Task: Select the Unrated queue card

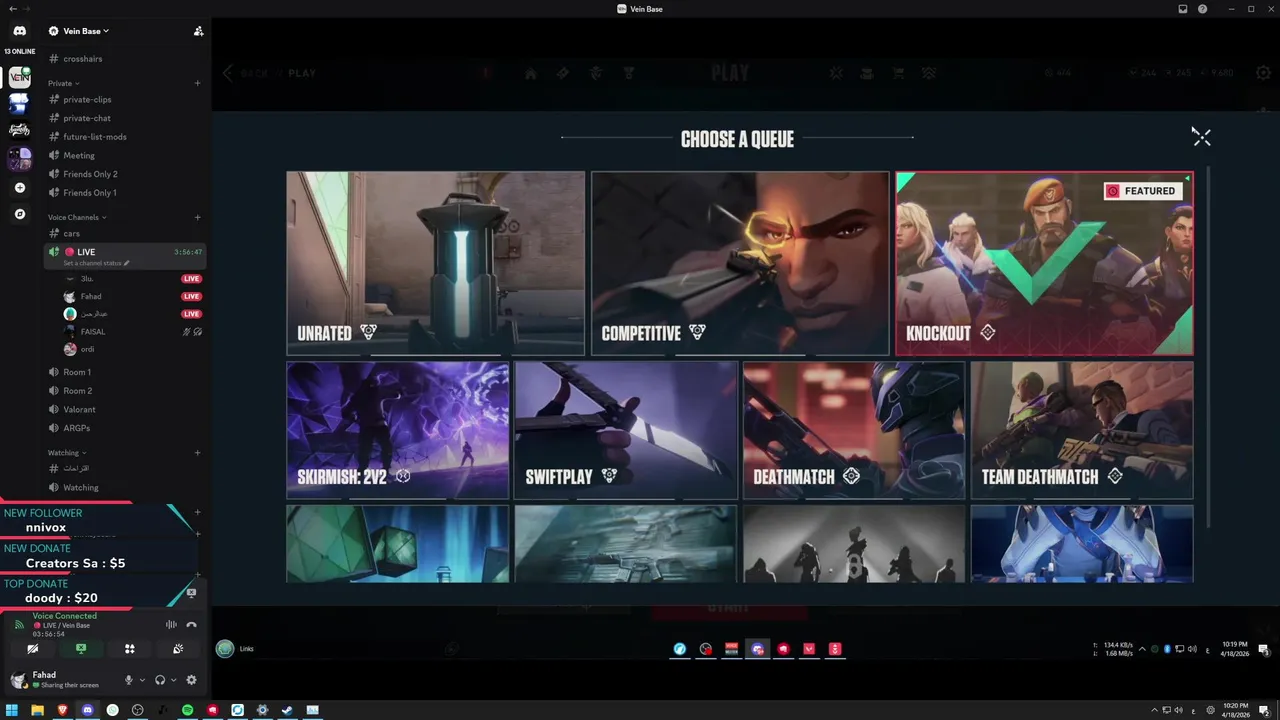Action: (435, 263)
